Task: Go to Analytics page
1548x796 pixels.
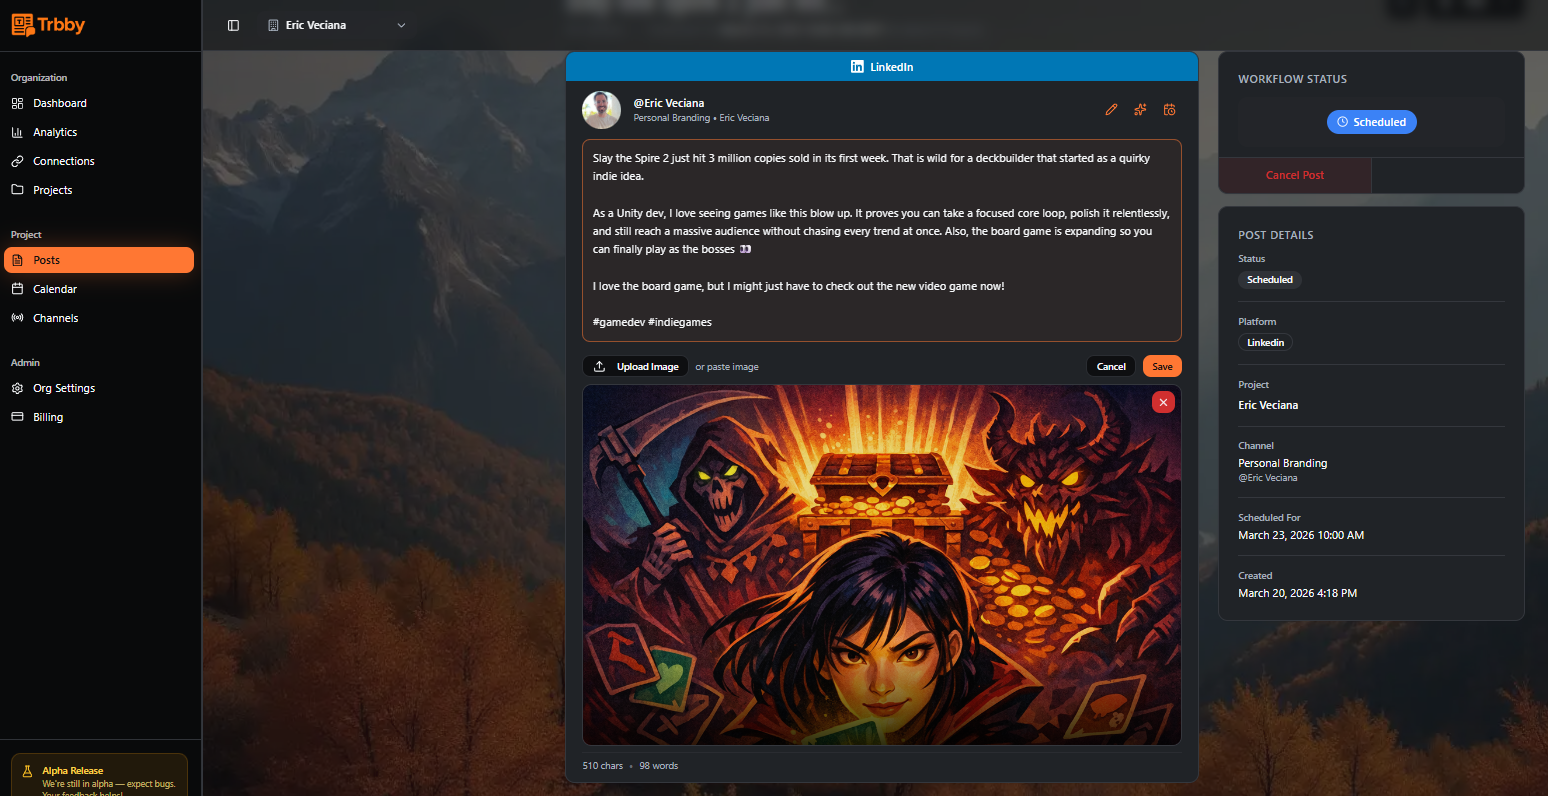Action: tap(99, 132)
